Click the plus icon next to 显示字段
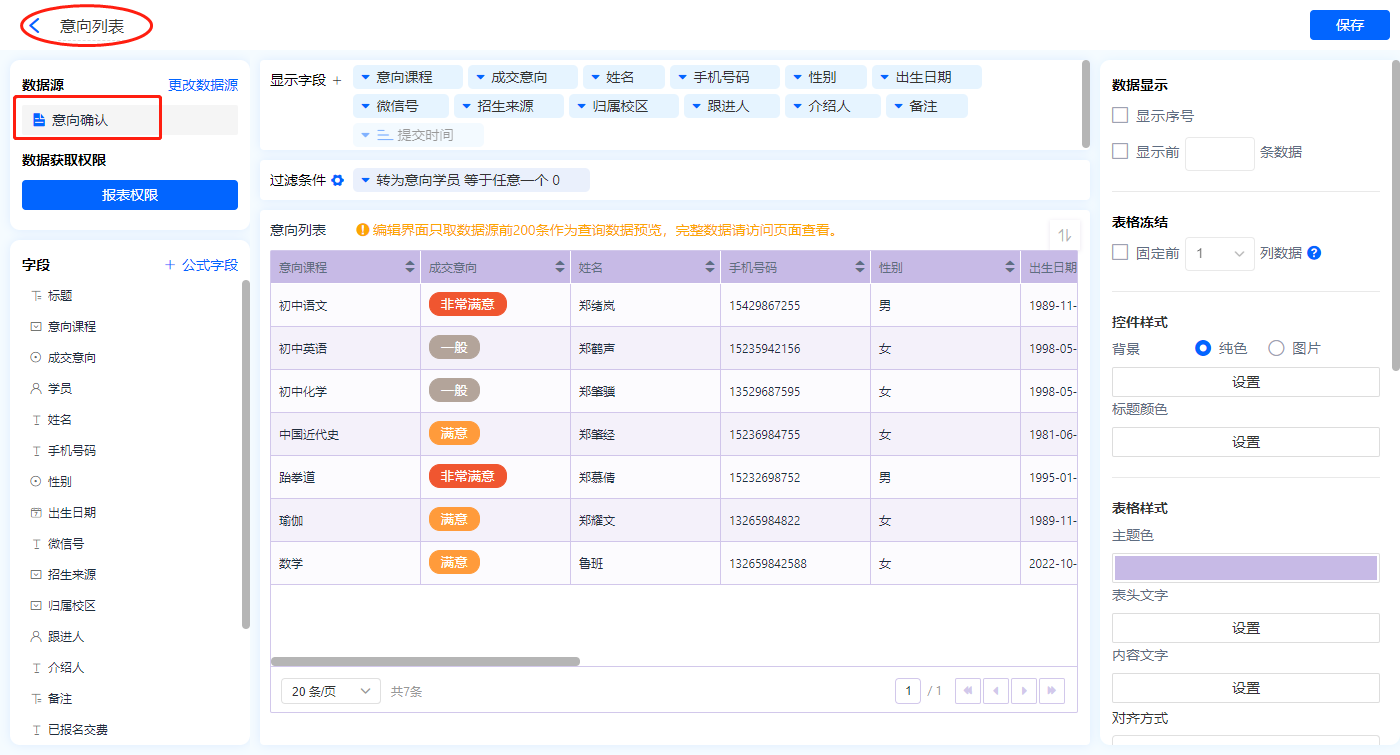 pos(337,80)
